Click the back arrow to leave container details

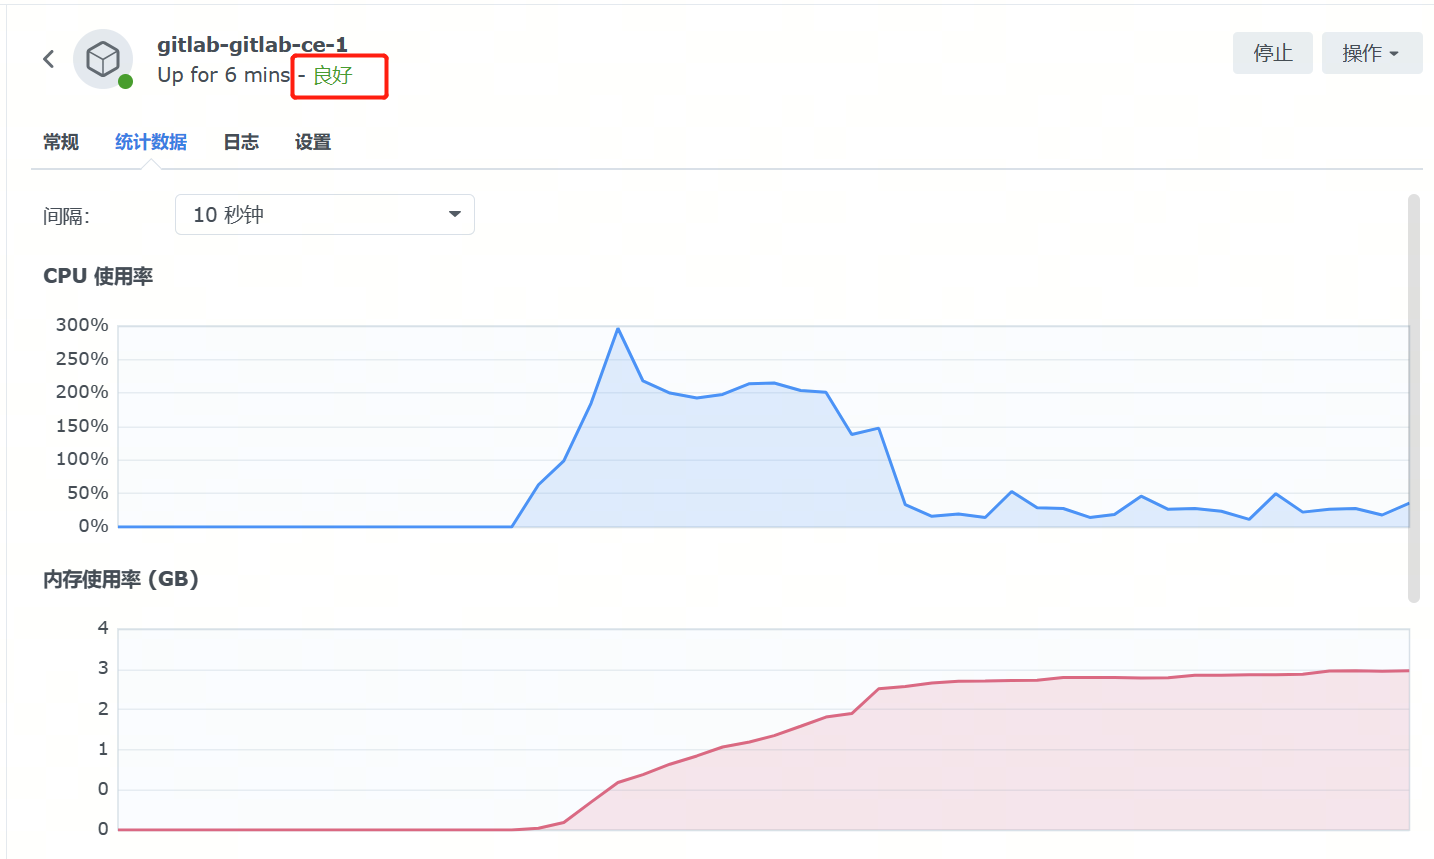48,58
